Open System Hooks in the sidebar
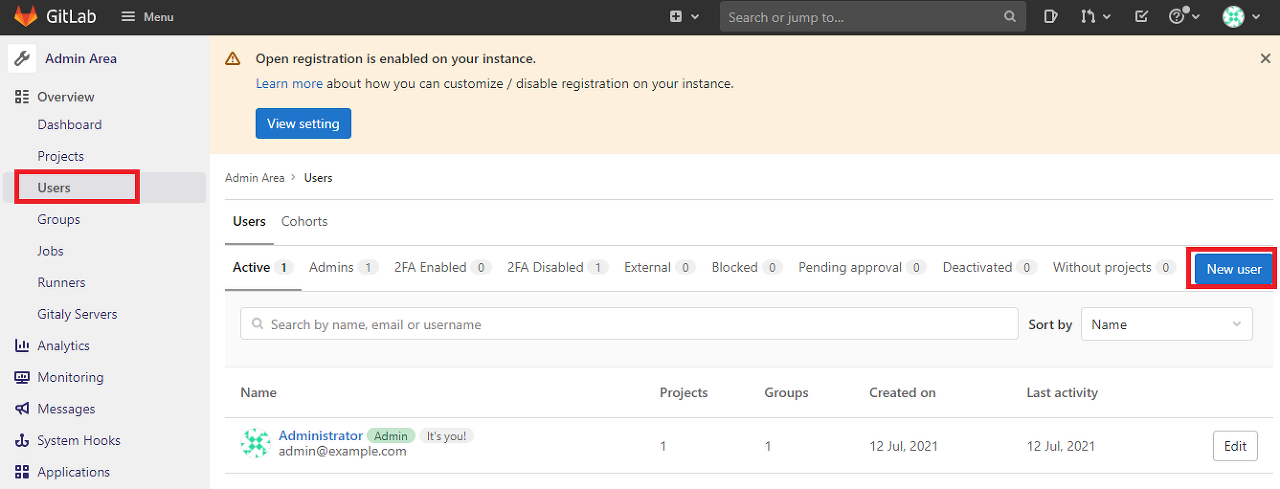 click(x=79, y=440)
